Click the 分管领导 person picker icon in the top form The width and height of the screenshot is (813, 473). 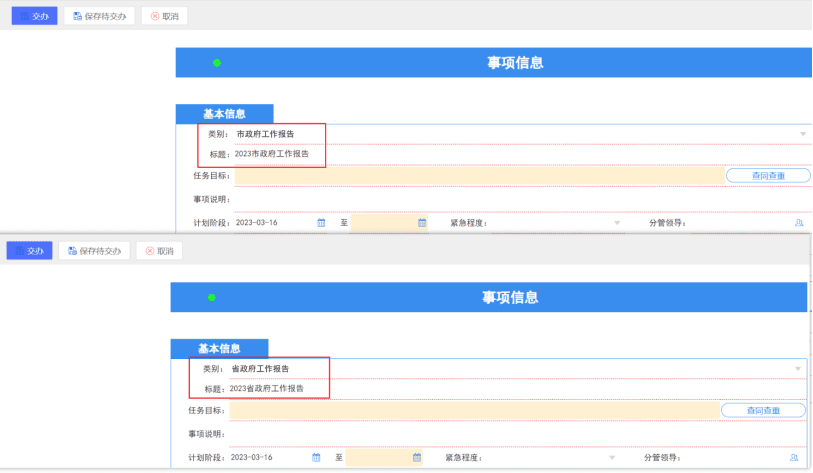pos(799,223)
